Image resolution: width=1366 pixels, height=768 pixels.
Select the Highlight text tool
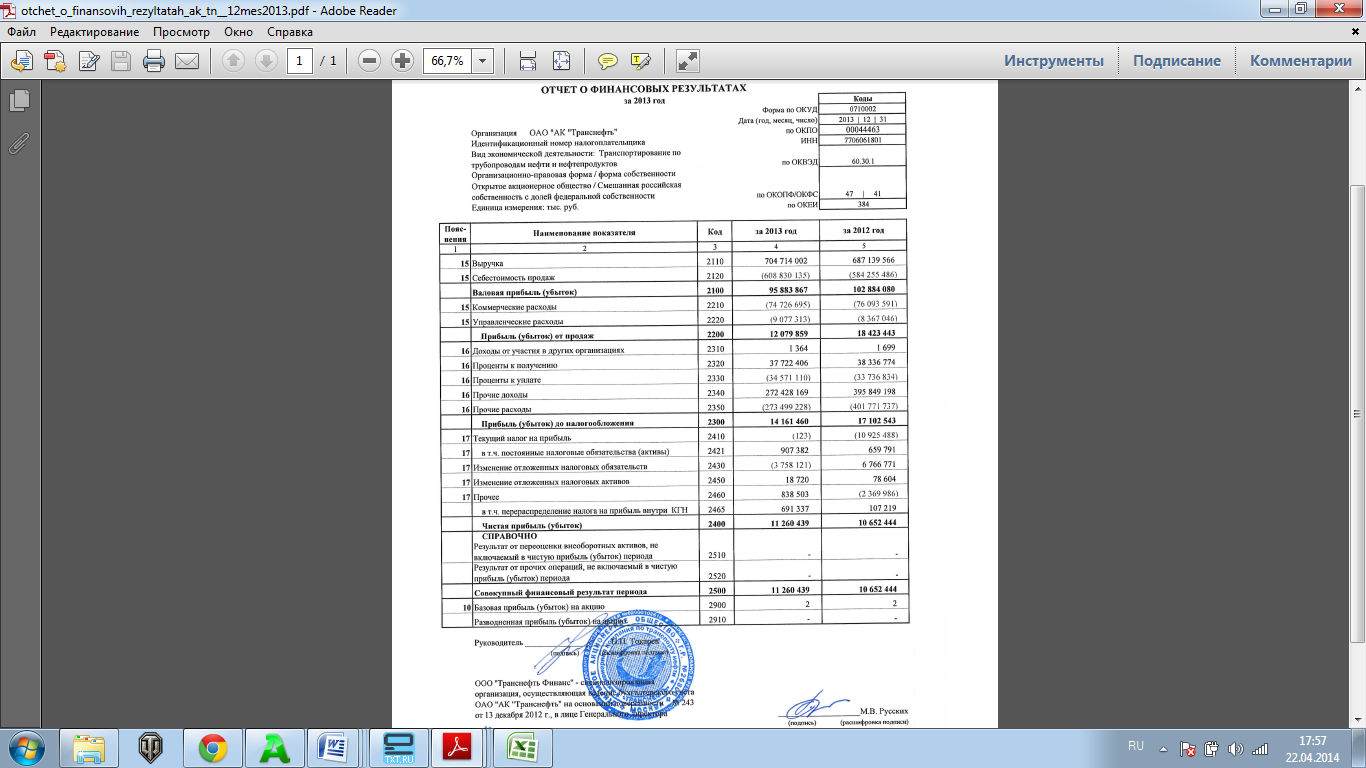(x=640, y=61)
